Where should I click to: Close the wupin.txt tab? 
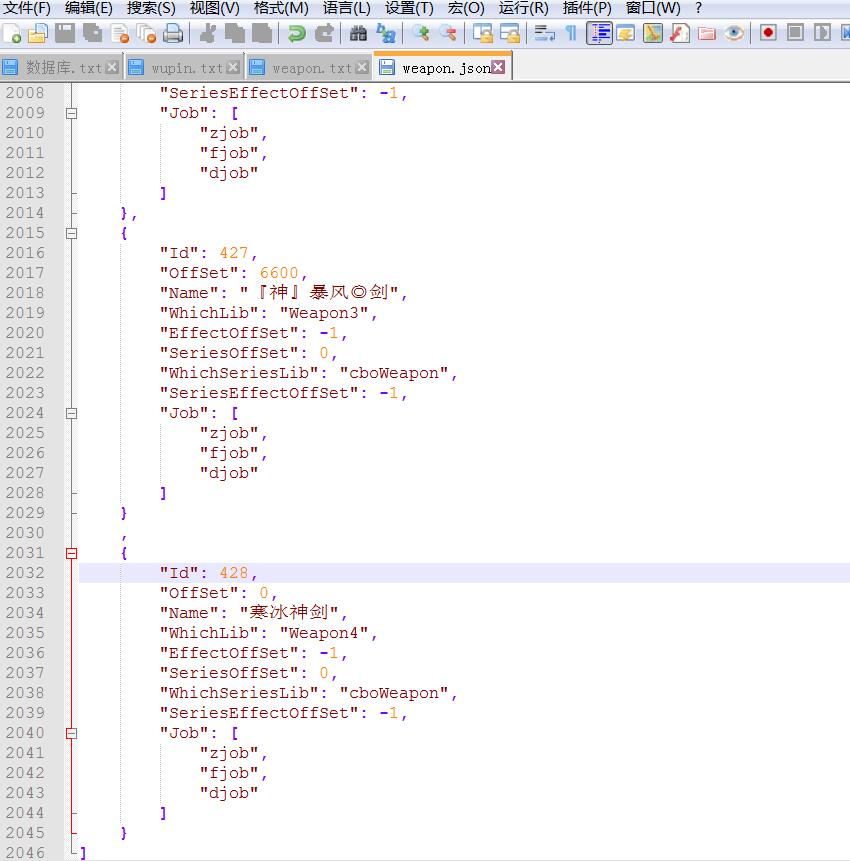(x=233, y=67)
